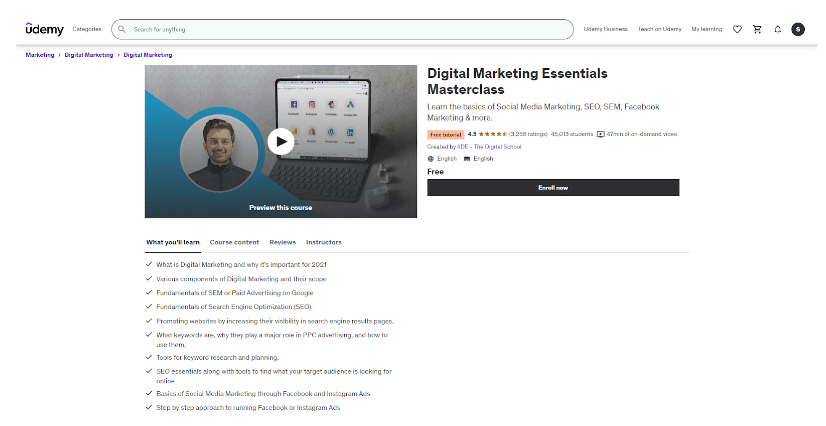Click 'What is Digital Marketing' learning point
Image resolution: width=826 pixels, height=426 pixels.
pos(241,265)
